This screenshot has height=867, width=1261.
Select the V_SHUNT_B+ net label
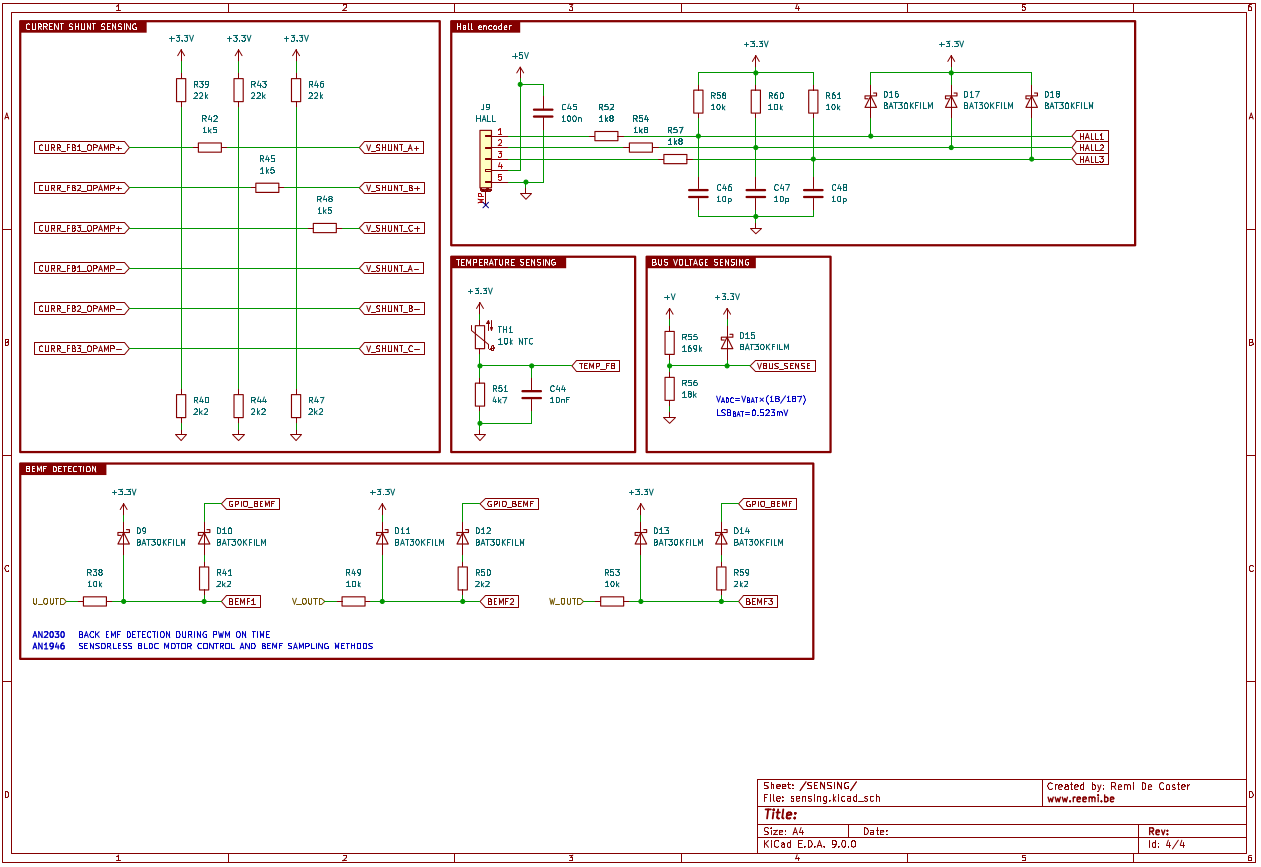pyautogui.click(x=391, y=188)
